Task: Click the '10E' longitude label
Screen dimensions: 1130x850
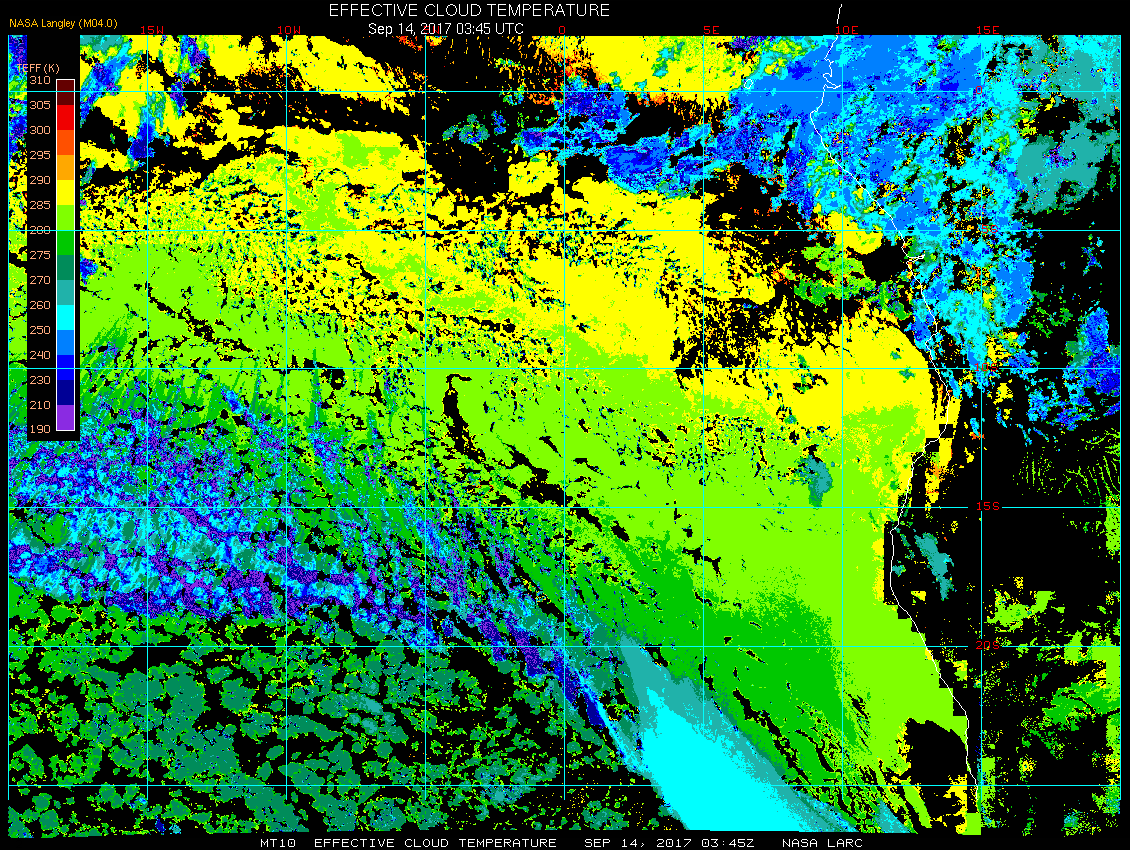Action: coord(846,30)
